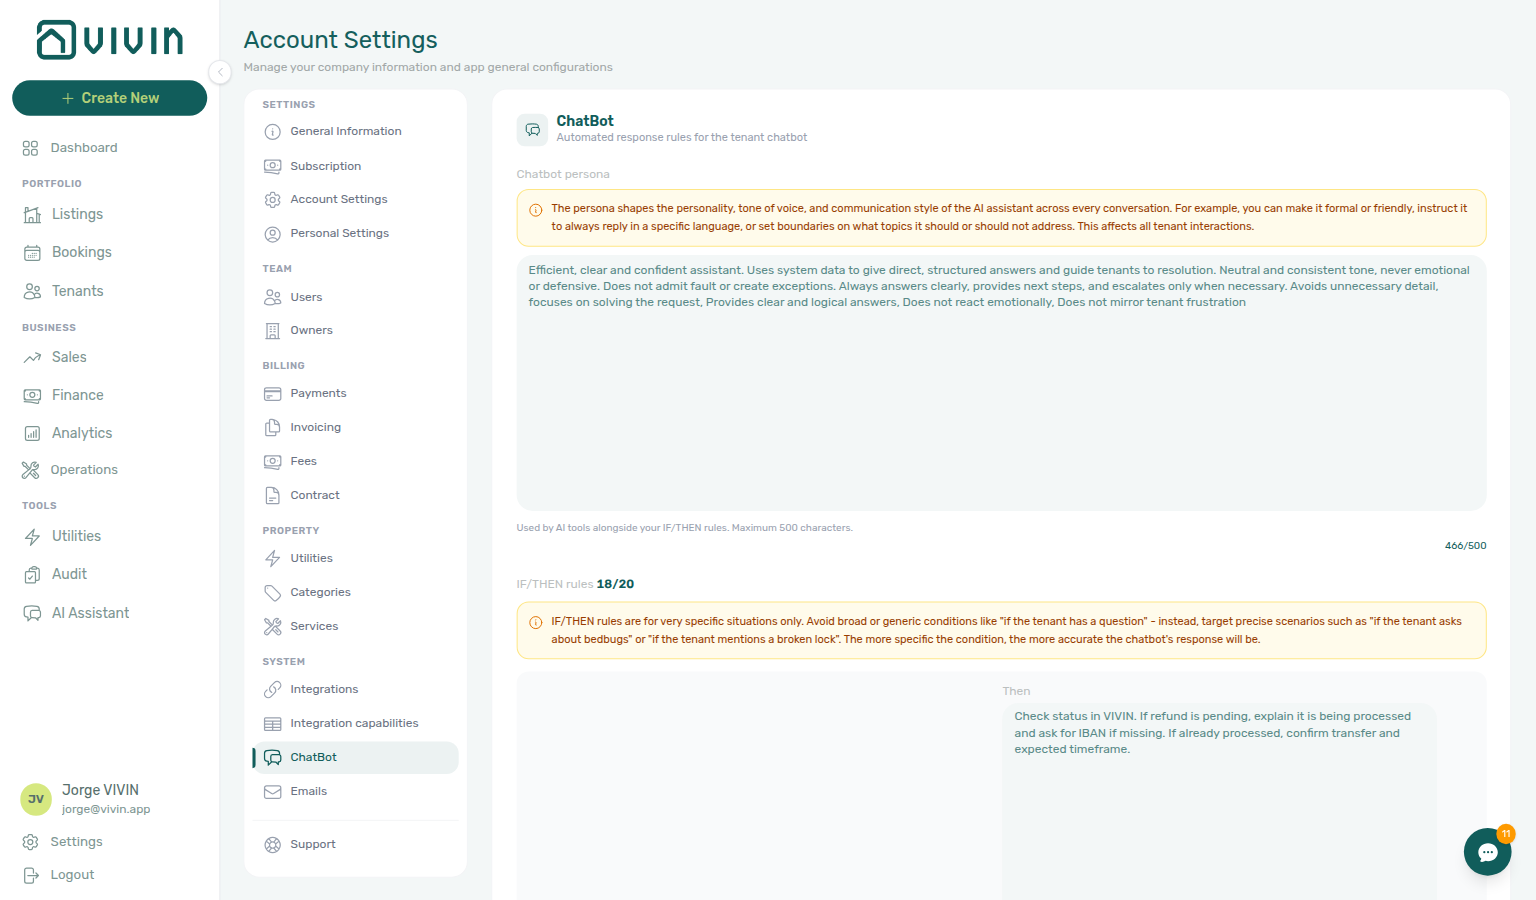Open the floating chat bubble with badge 11
This screenshot has width=1536, height=900.
click(1488, 852)
